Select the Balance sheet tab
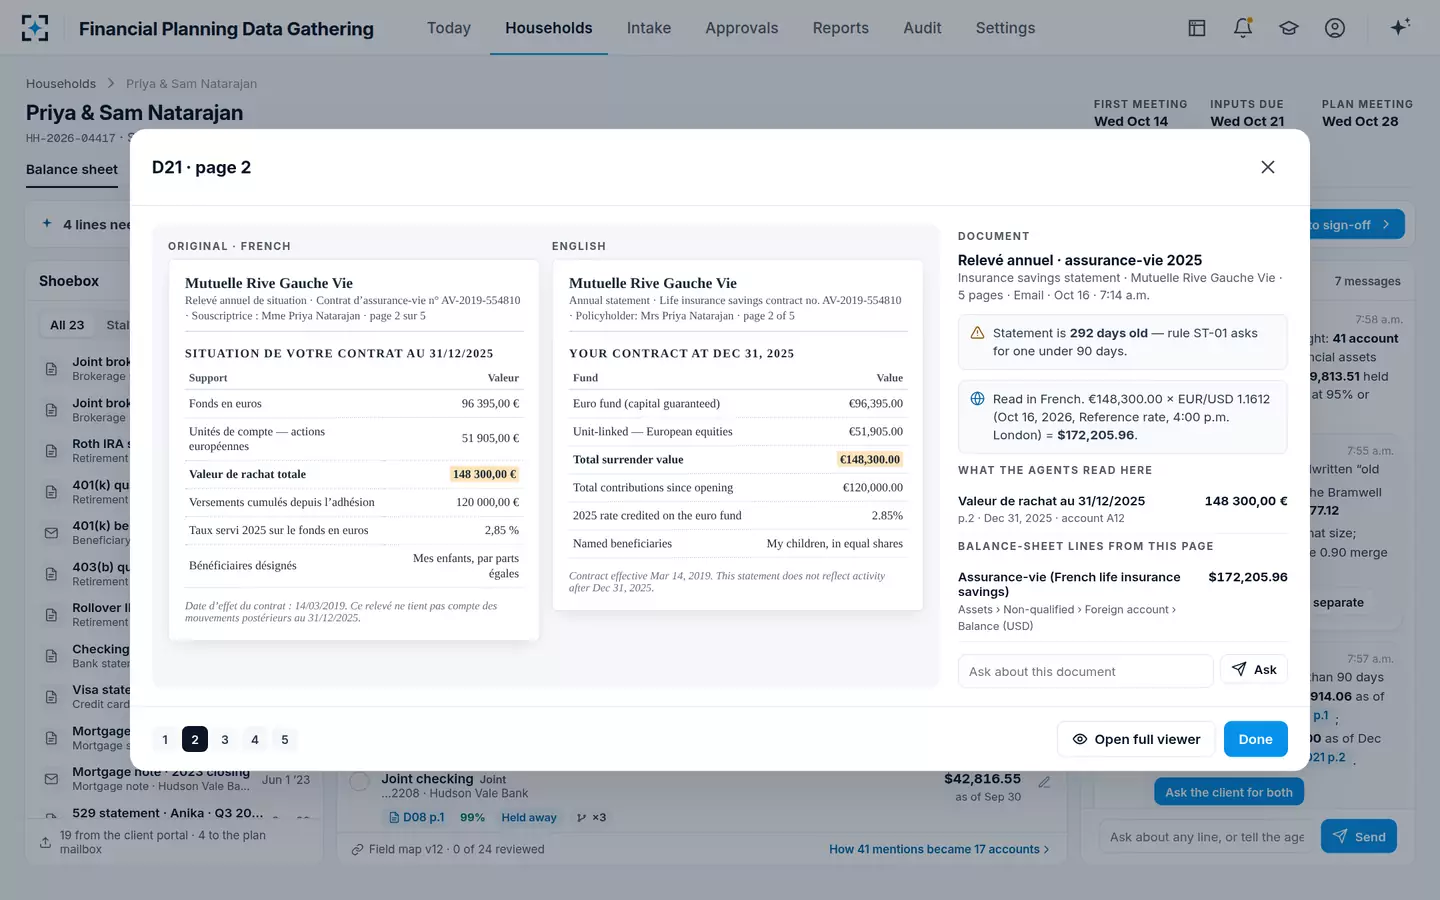 (x=72, y=170)
